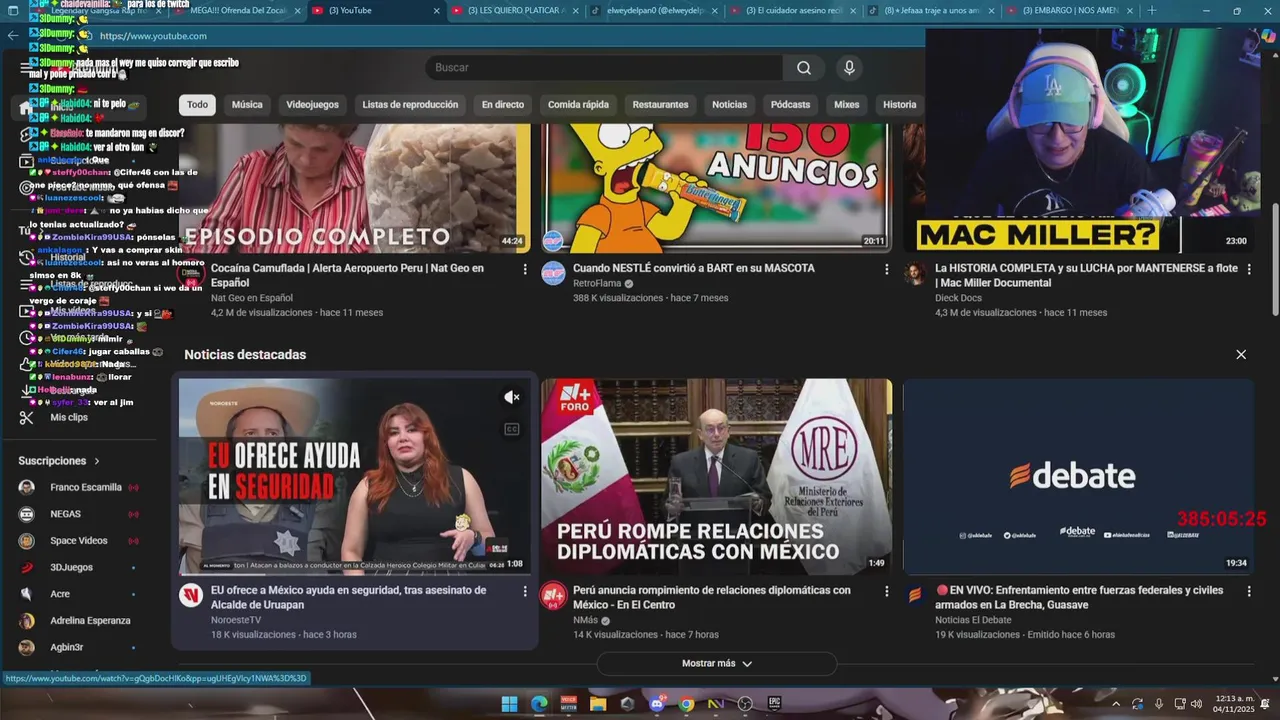Select the Todo filter chip
This screenshot has height=720, width=1280.
click(x=197, y=105)
